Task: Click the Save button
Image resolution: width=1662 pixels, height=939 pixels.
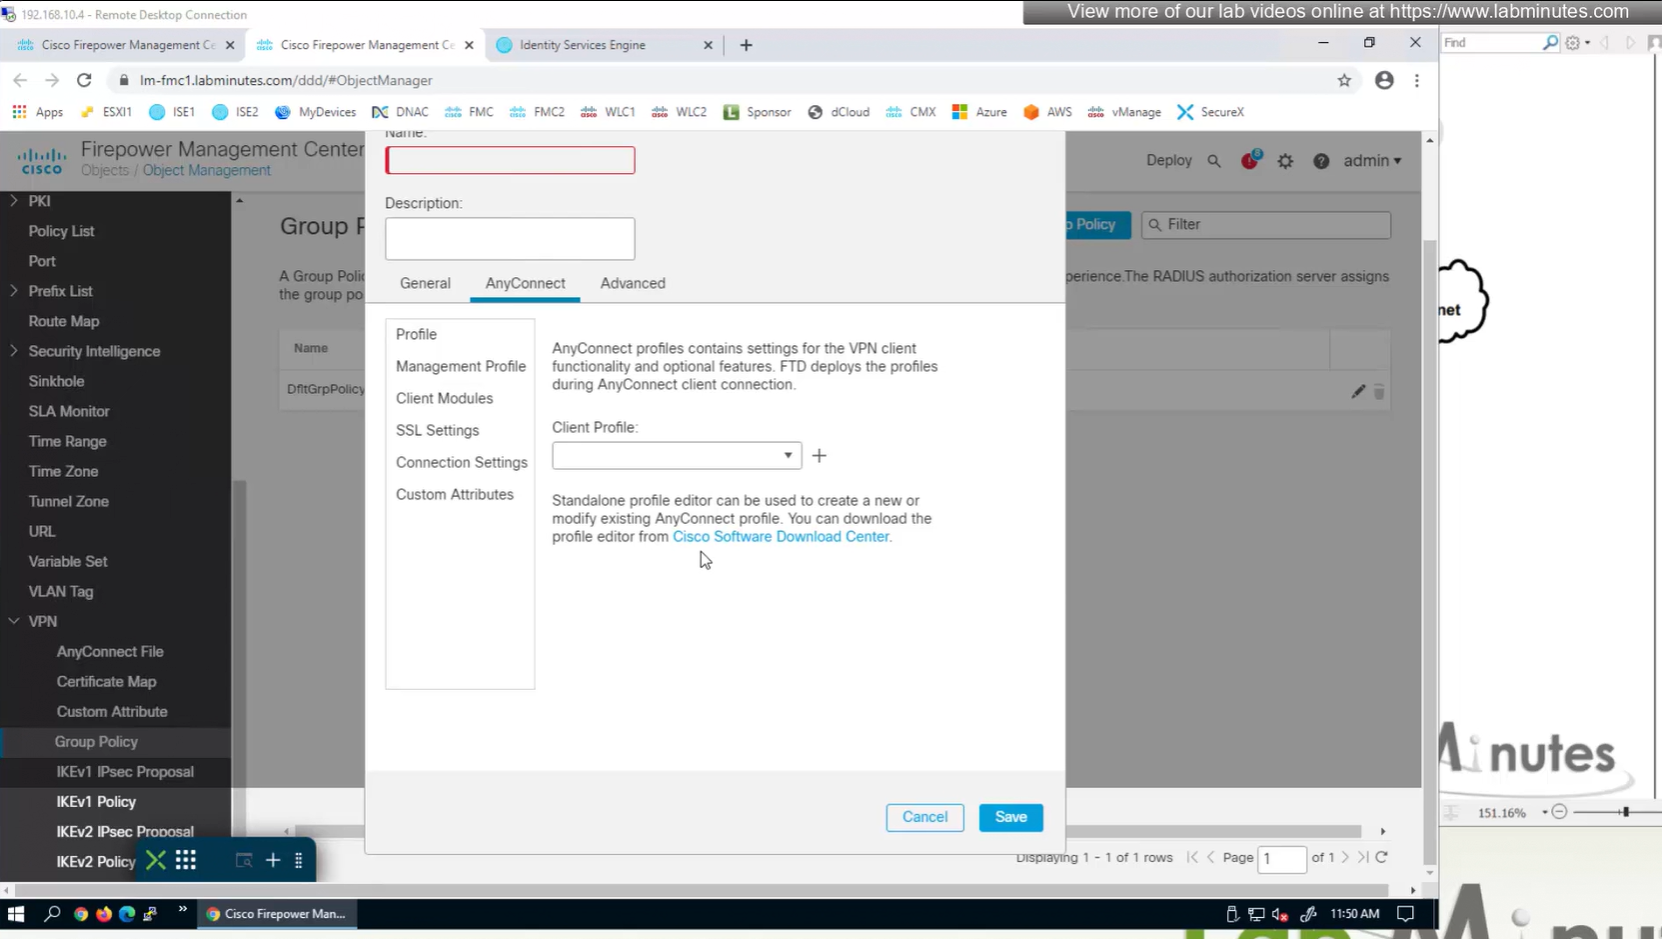Action: pyautogui.click(x=1010, y=817)
